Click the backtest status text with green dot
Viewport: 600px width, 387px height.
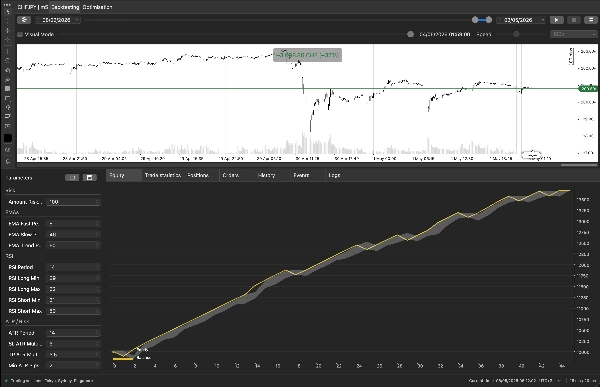tap(49, 381)
